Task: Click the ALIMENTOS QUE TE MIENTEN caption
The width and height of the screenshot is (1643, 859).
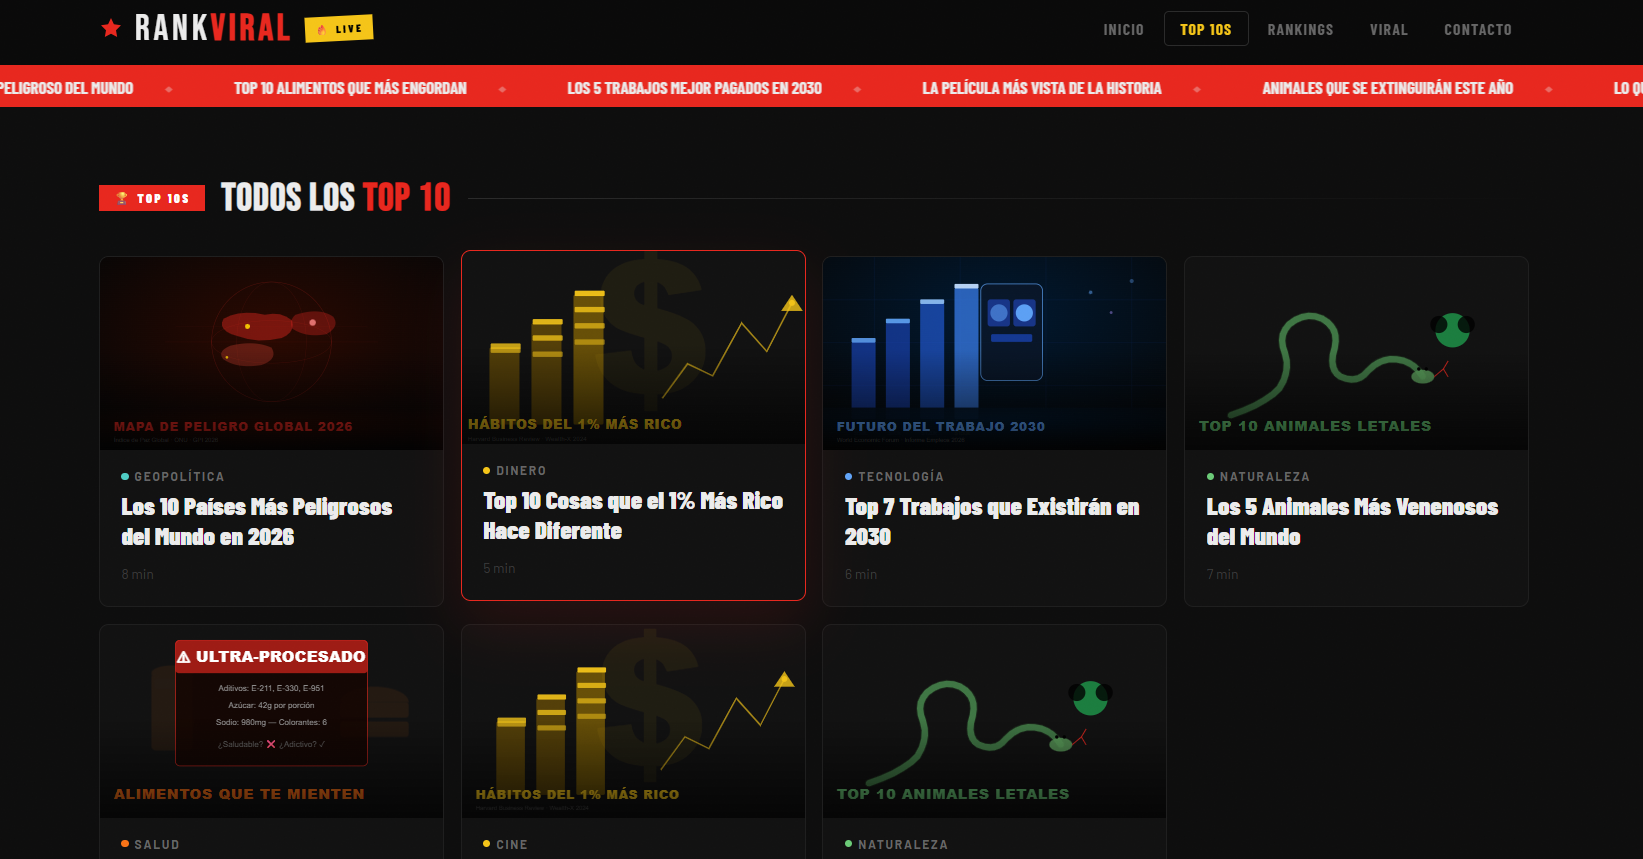Action: [239, 794]
